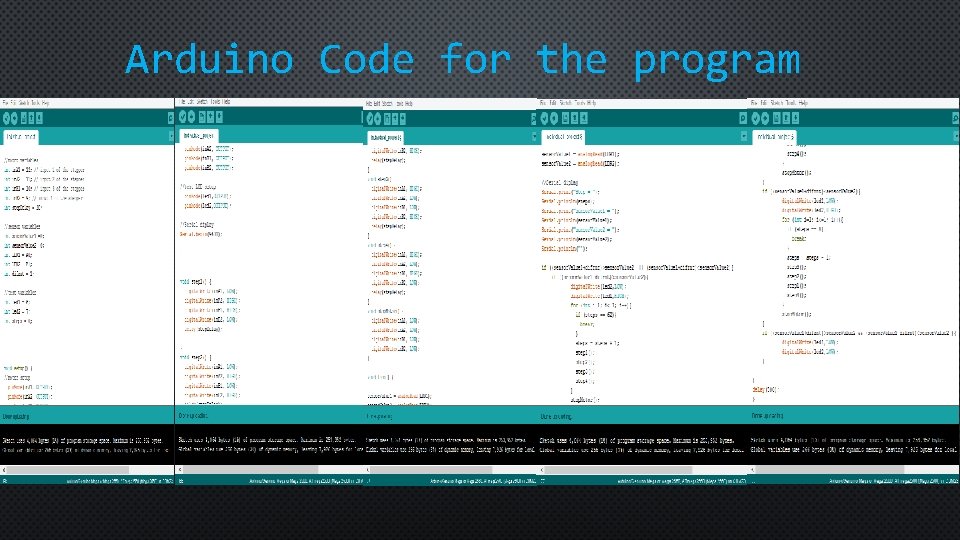Screen dimensions: 960x540
Task: Select the sketch tab in rightmost Arduino window
Action: click(x=774, y=137)
